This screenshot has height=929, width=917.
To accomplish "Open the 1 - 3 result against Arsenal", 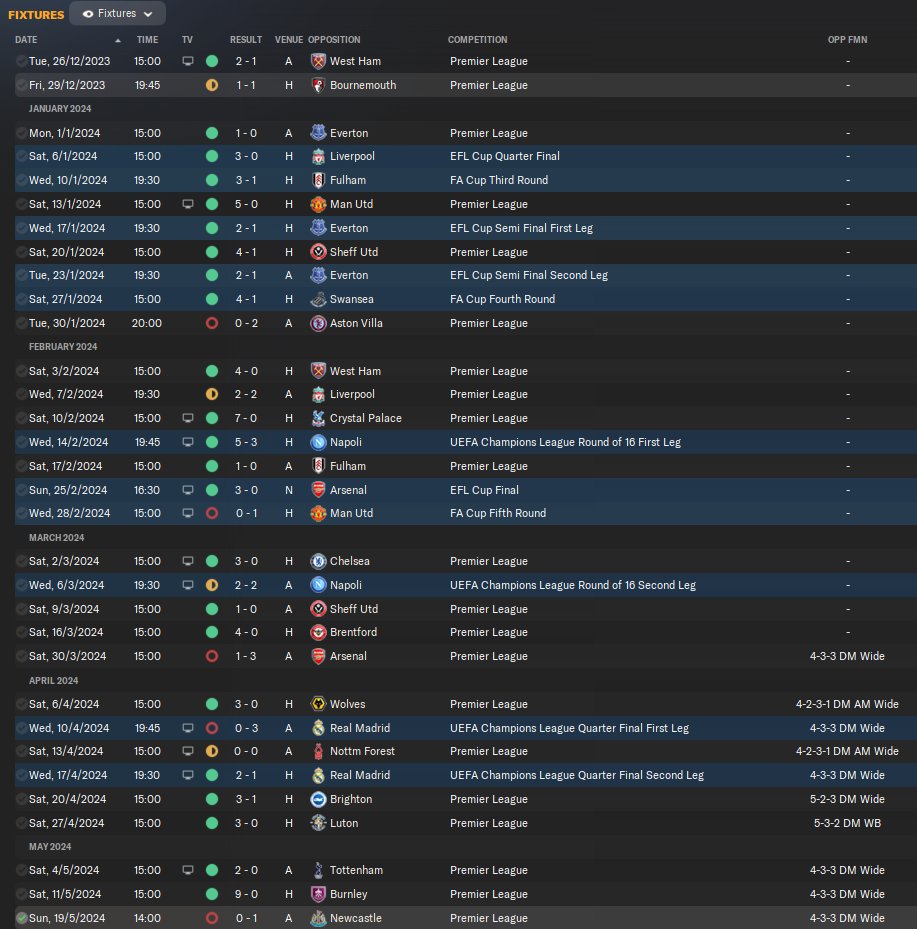I will 246,656.
